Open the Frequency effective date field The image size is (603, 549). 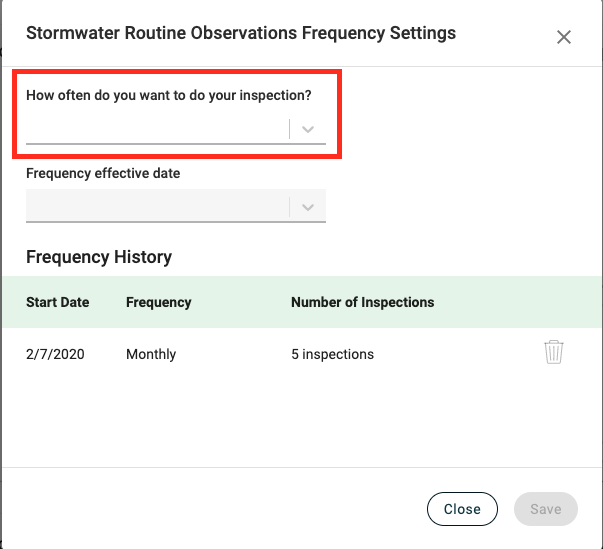pos(176,206)
